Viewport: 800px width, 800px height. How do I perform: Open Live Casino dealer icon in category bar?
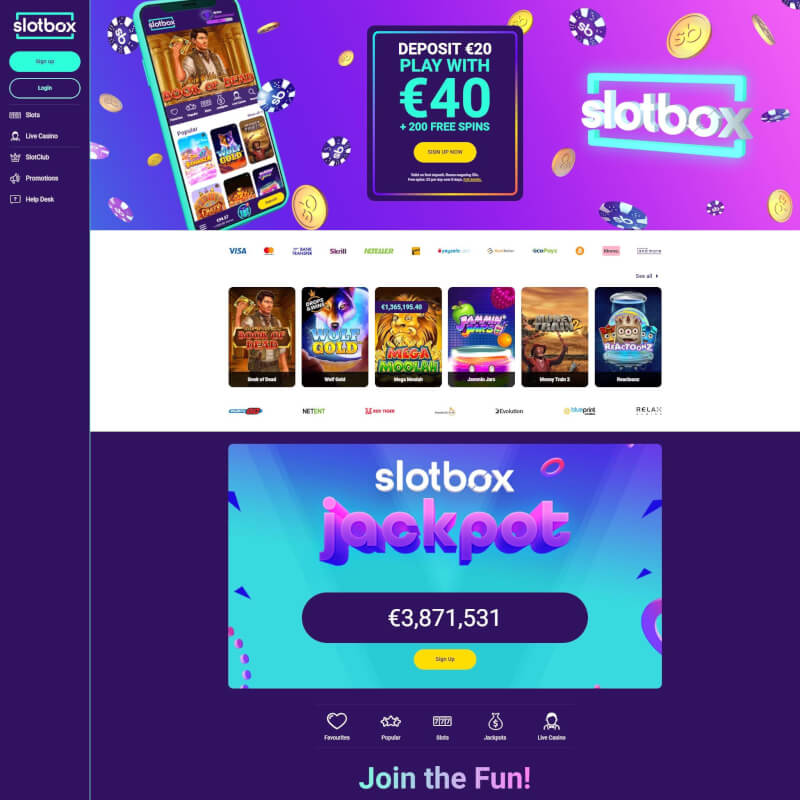[551, 721]
